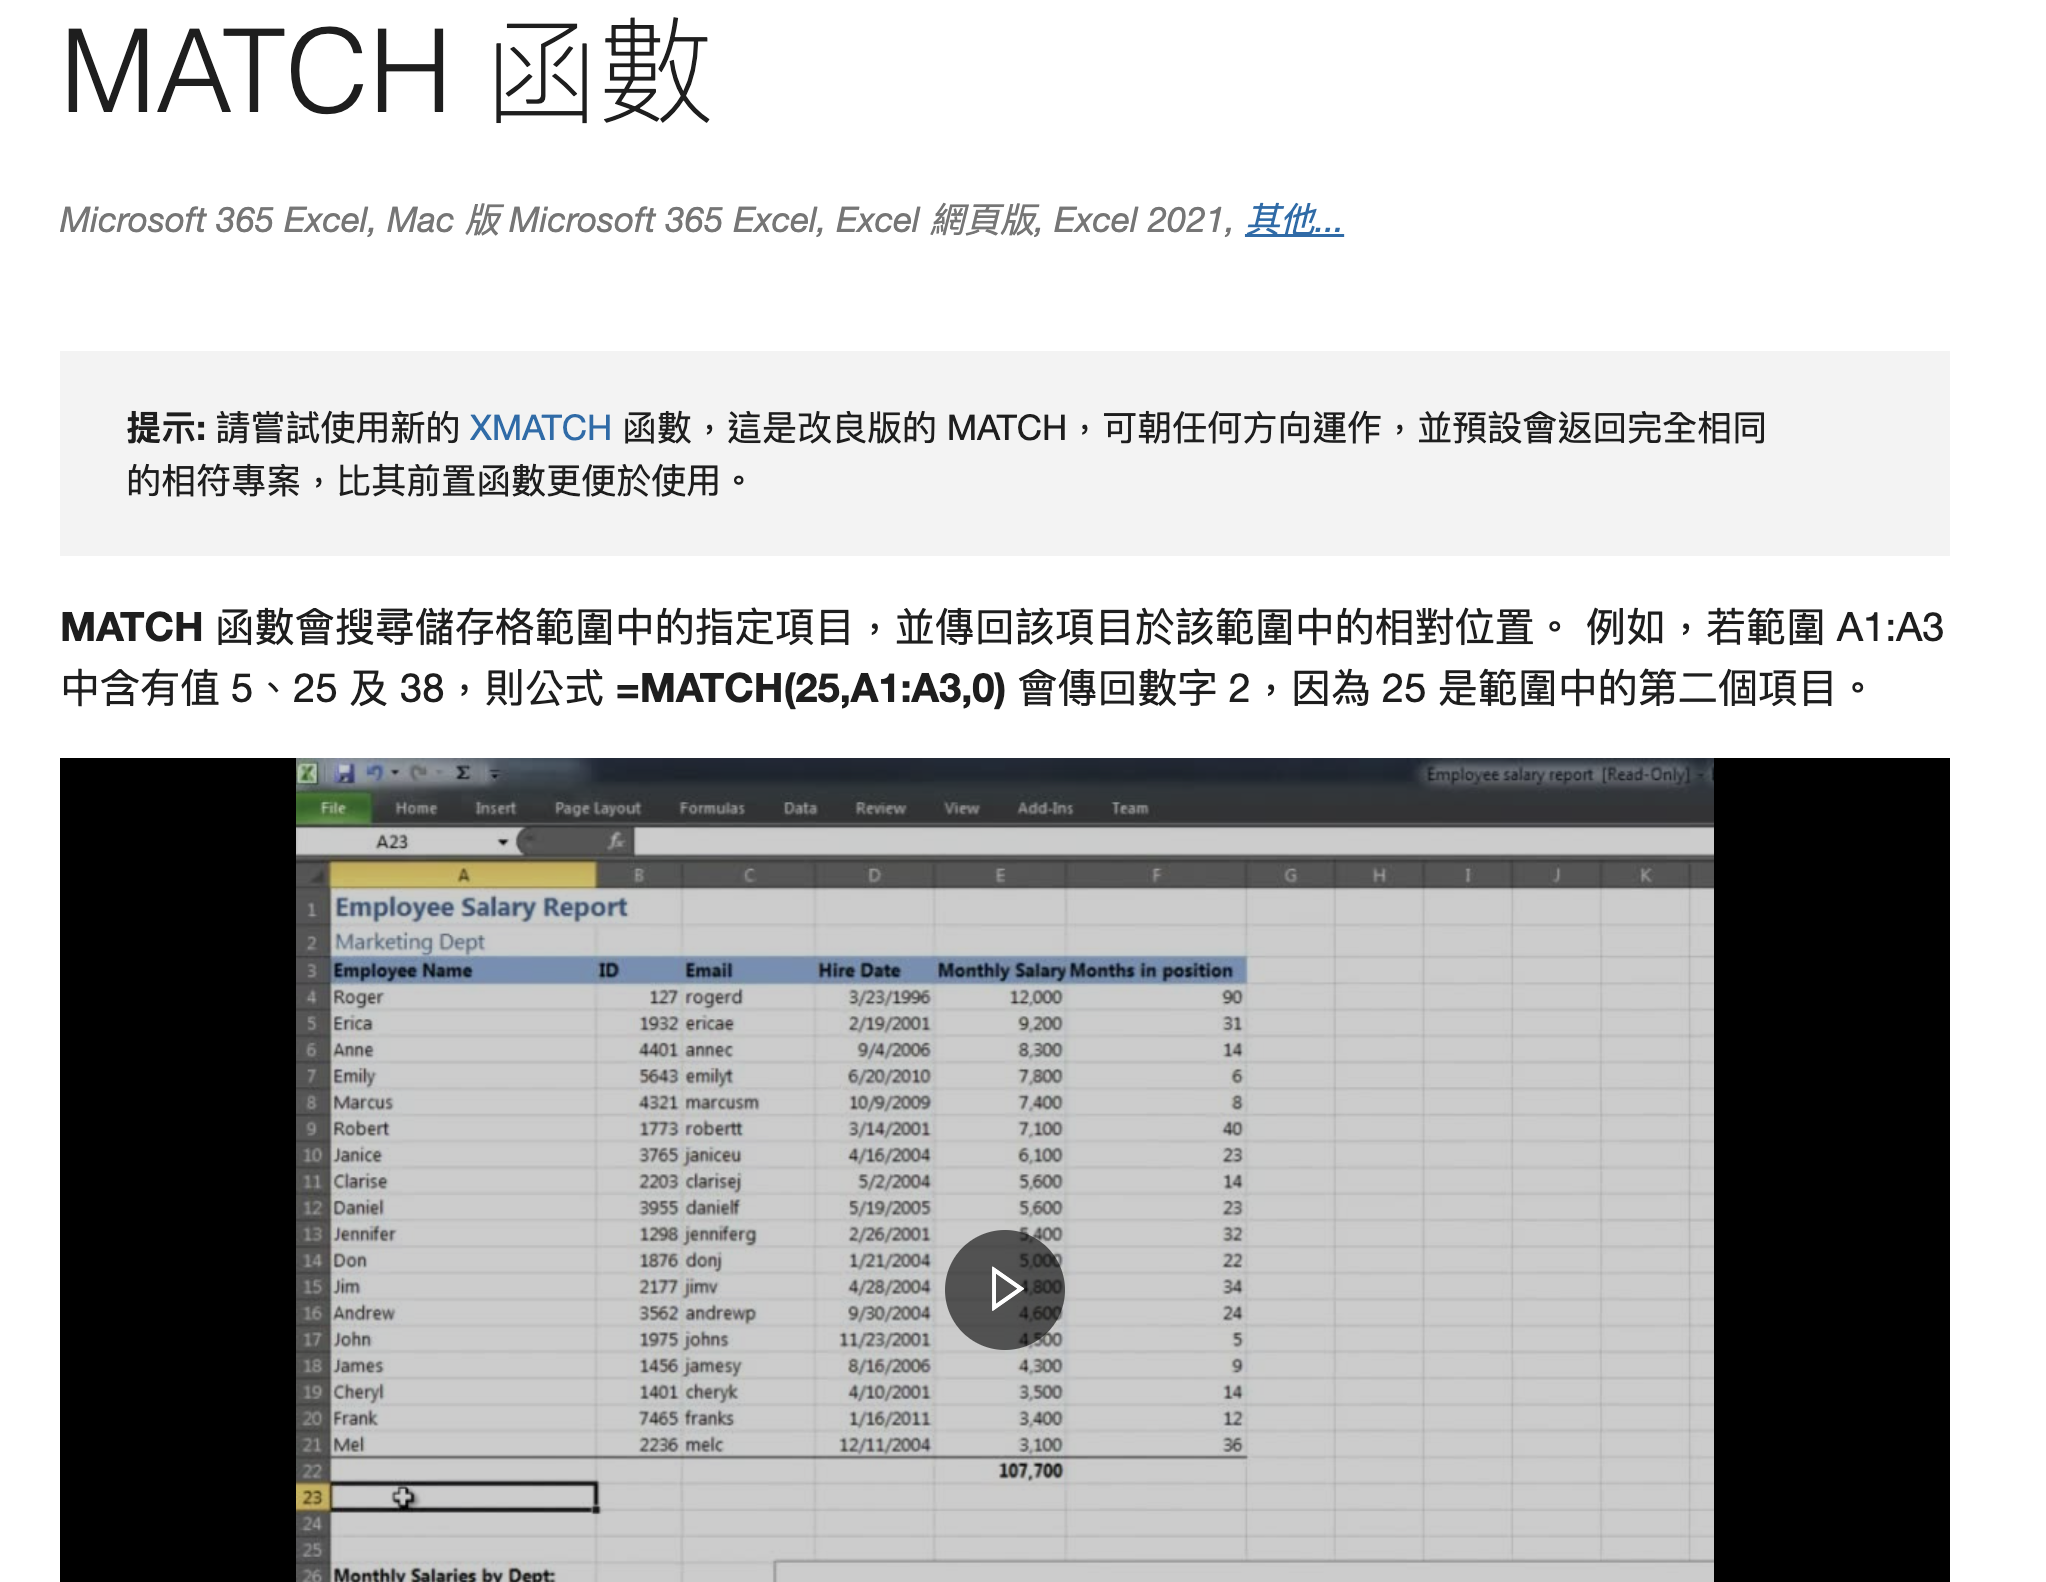Open the Data ribbon tab

(x=800, y=808)
